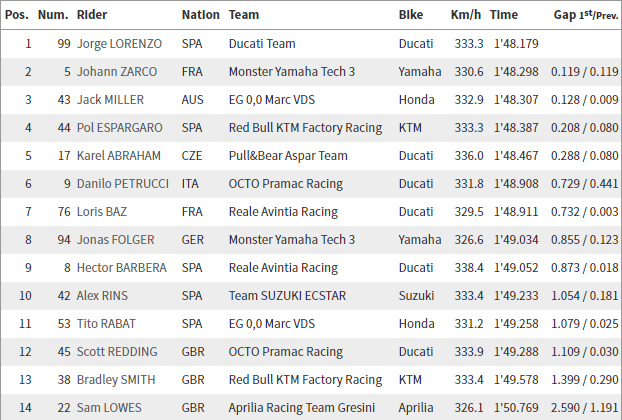Select Tito RABAT in position 11

(106, 324)
